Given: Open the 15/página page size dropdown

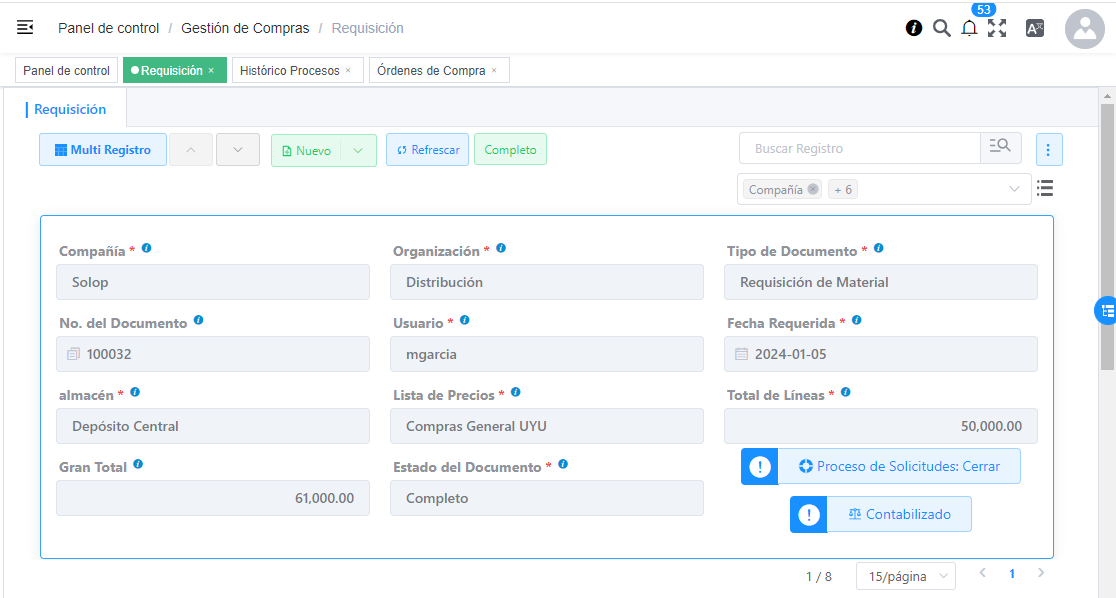Looking at the screenshot, I should point(905,576).
